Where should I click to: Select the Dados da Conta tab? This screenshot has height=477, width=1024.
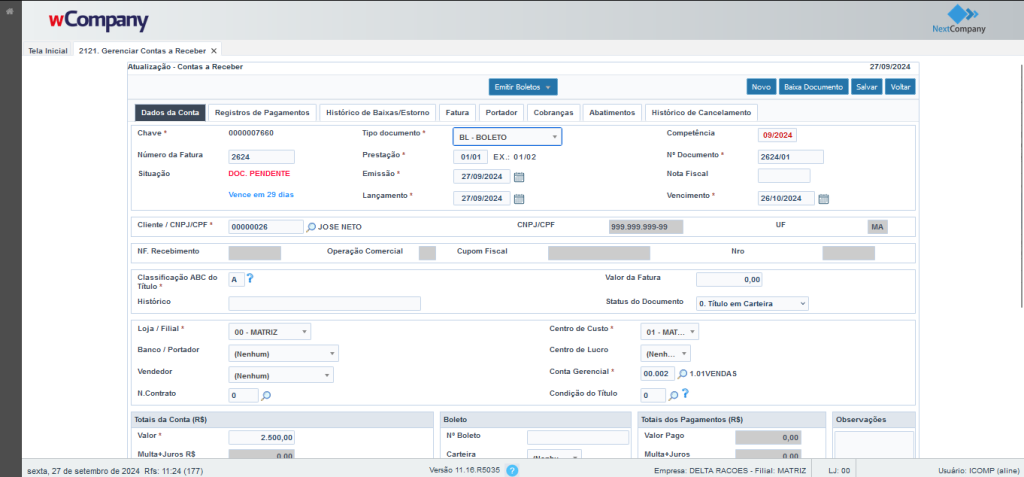tap(170, 112)
